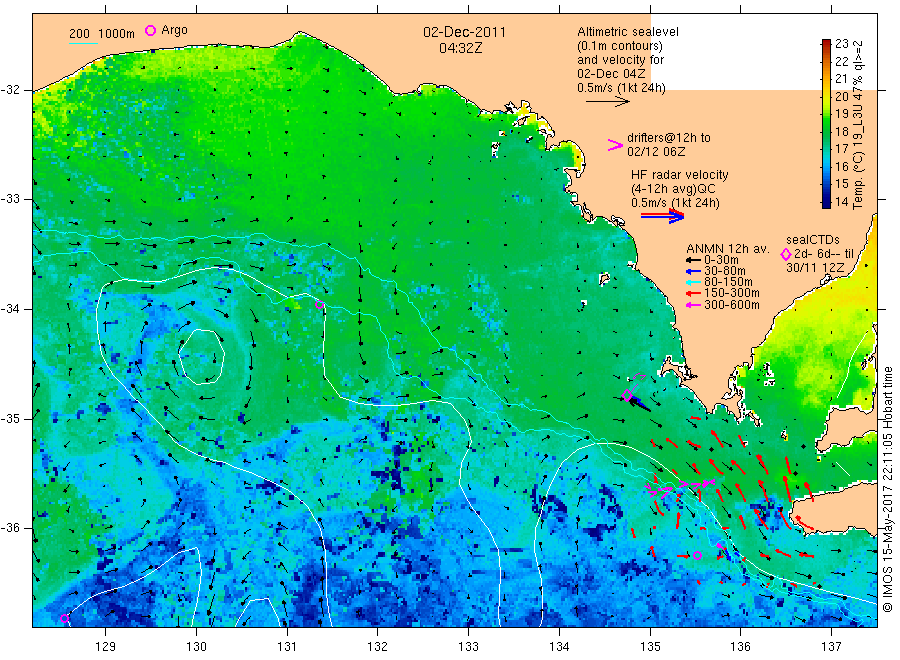
Task: Click the red 150-300m ANMN legend arrow
Action: (x=693, y=293)
